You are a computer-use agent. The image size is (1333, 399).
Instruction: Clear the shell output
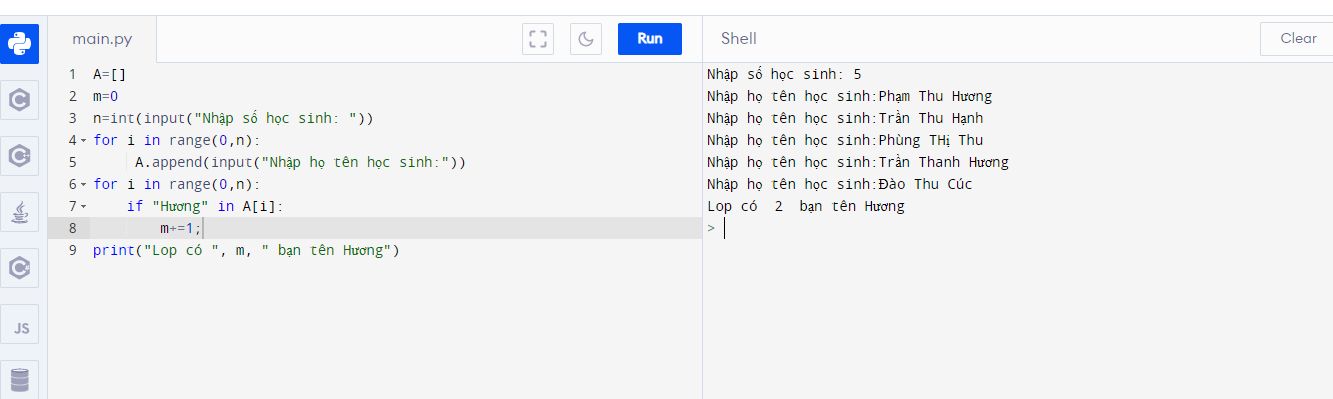pyautogui.click(x=1298, y=39)
